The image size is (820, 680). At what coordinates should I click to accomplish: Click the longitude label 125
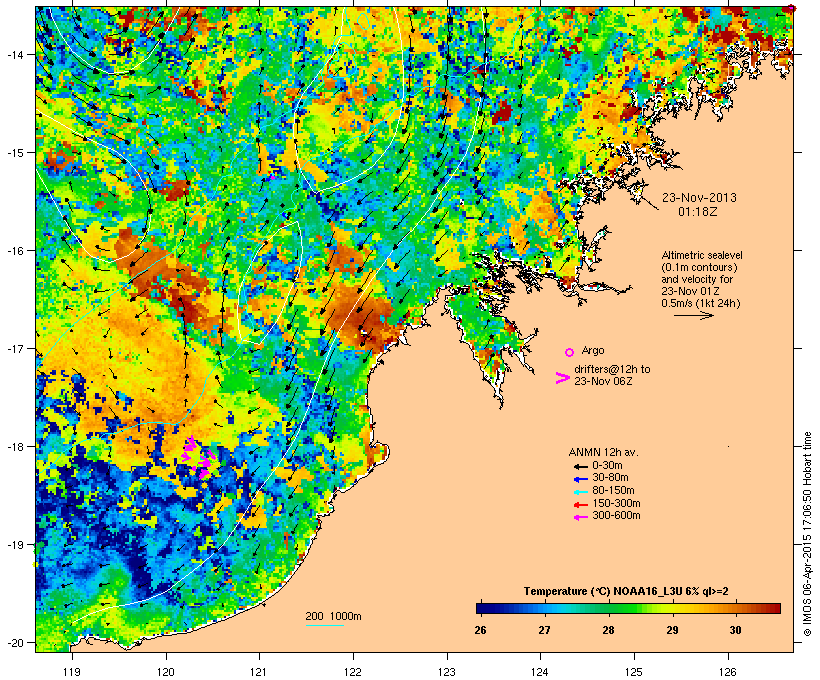tap(634, 672)
